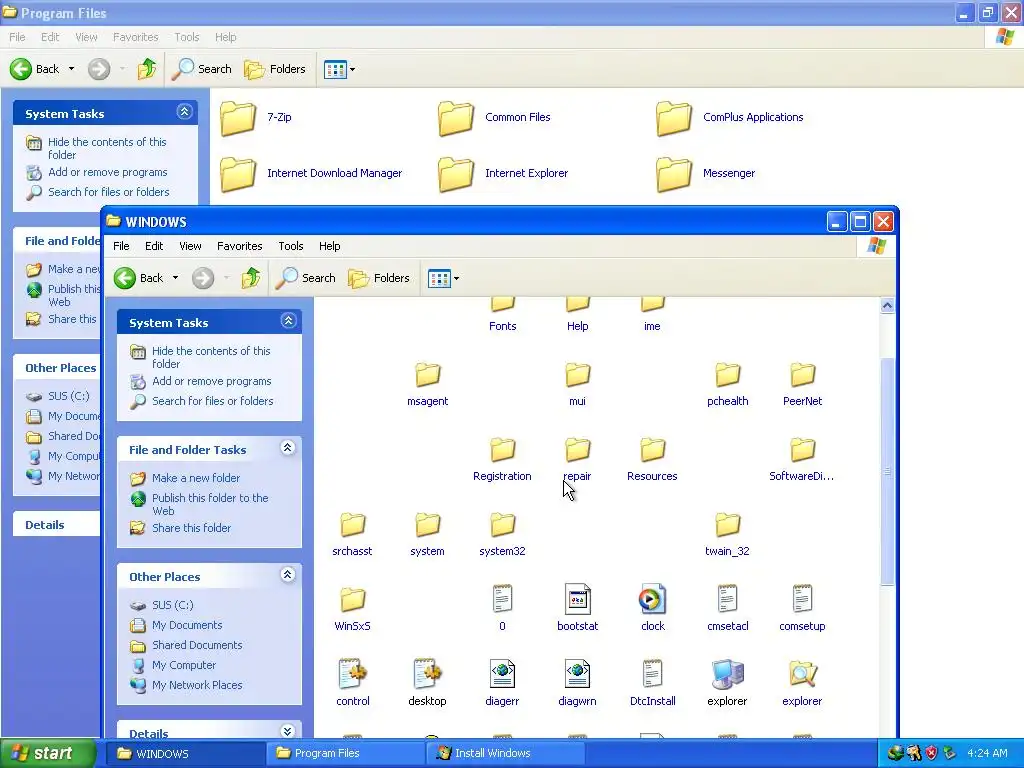
Task: Click WINDOWS window vertical scrollbar thumb
Action: pyautogui.click(x=887, y=472)
